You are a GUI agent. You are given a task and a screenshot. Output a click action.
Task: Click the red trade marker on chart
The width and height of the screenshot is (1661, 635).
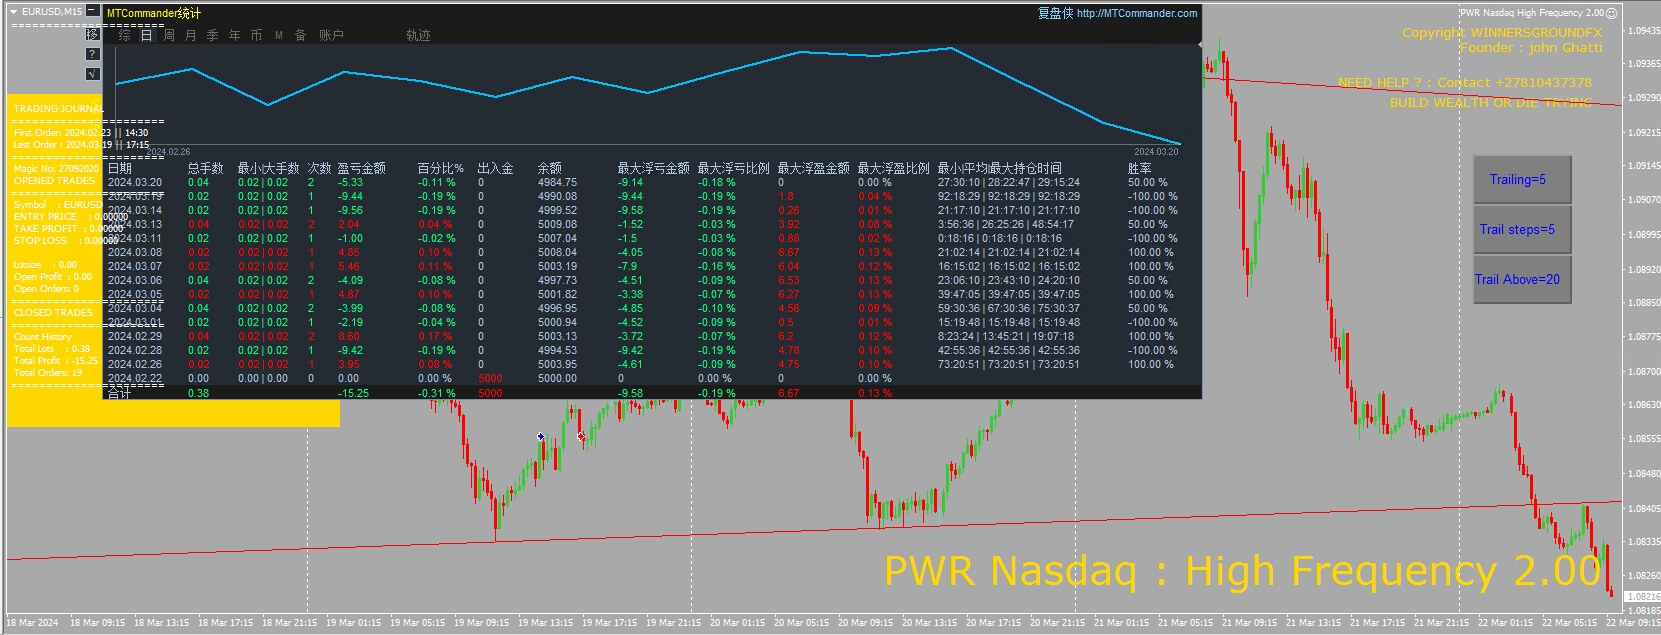pyautogui.click(x=581, y=436)
